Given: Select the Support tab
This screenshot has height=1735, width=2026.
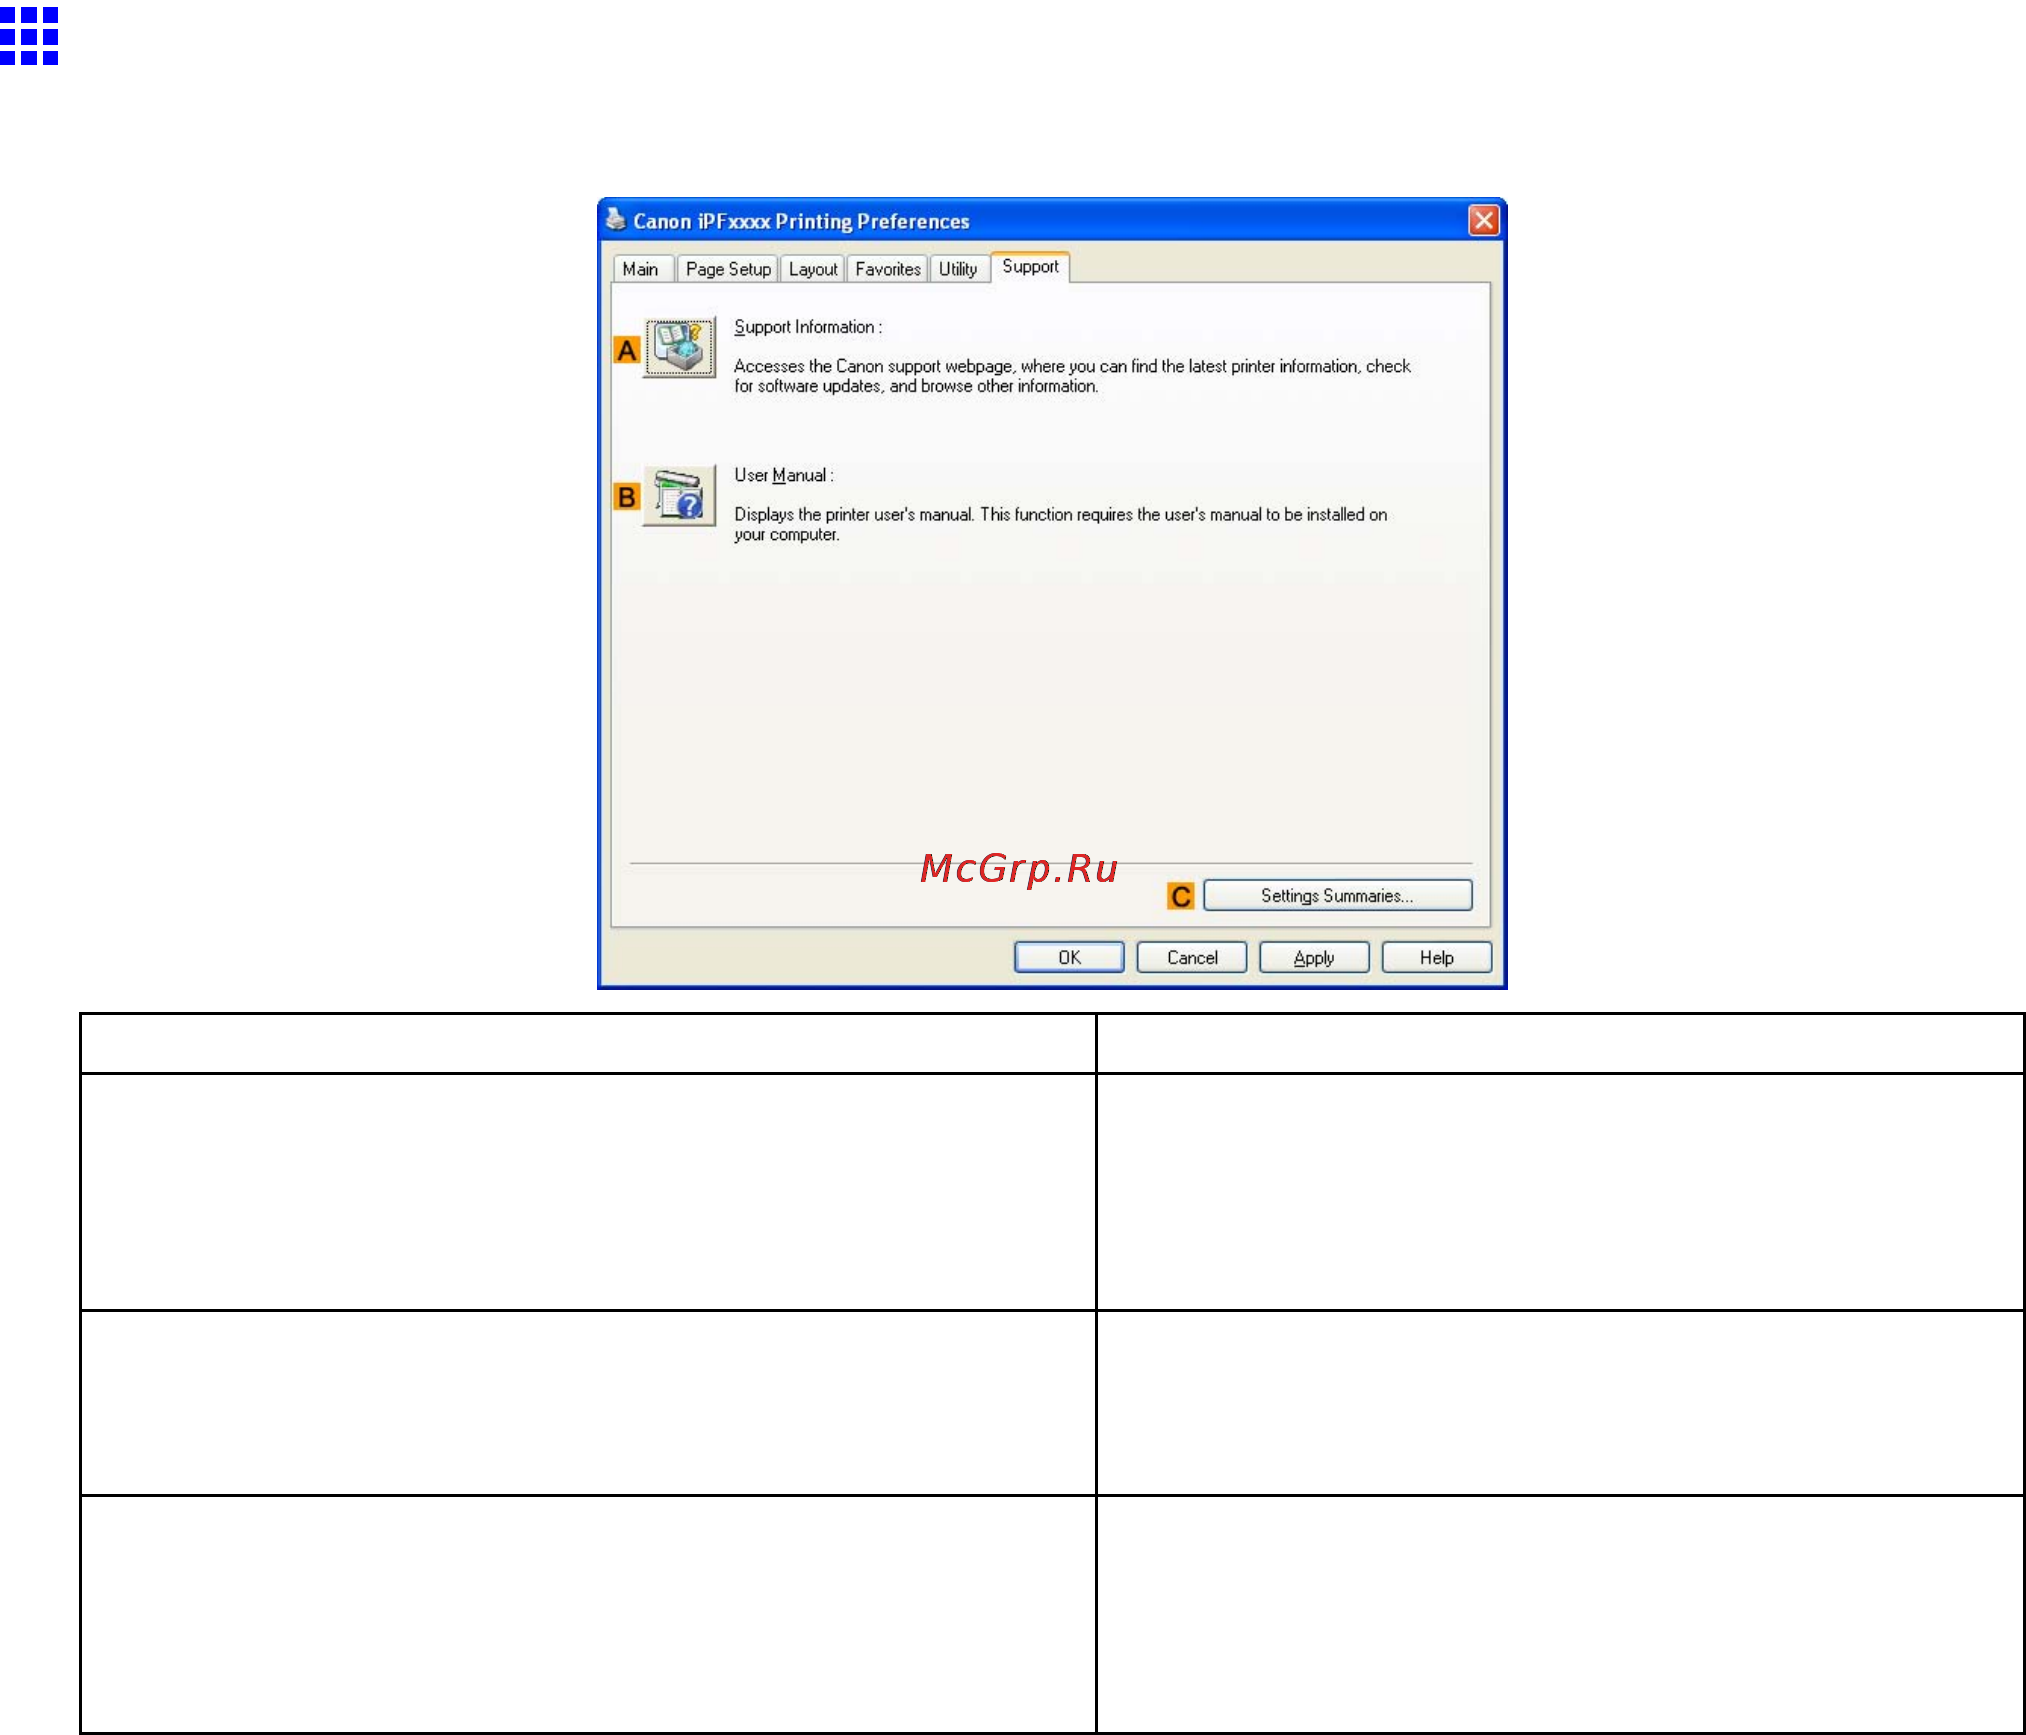Looking at the screenshot, I should coord(1030,267).
